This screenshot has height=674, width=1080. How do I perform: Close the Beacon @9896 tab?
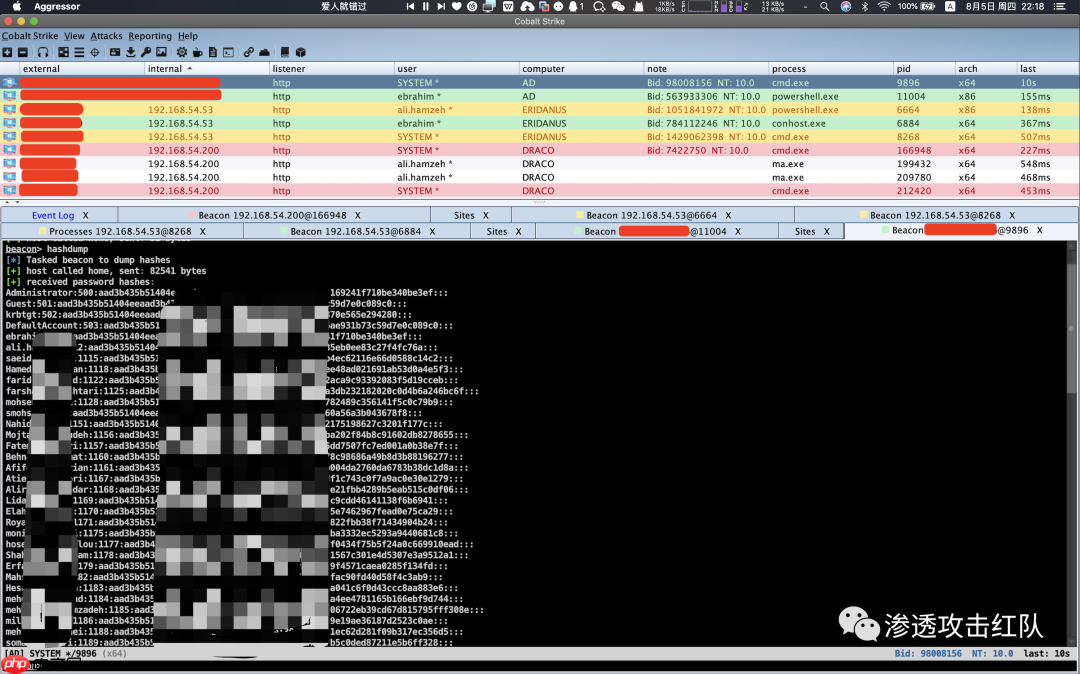(1039, 230)
